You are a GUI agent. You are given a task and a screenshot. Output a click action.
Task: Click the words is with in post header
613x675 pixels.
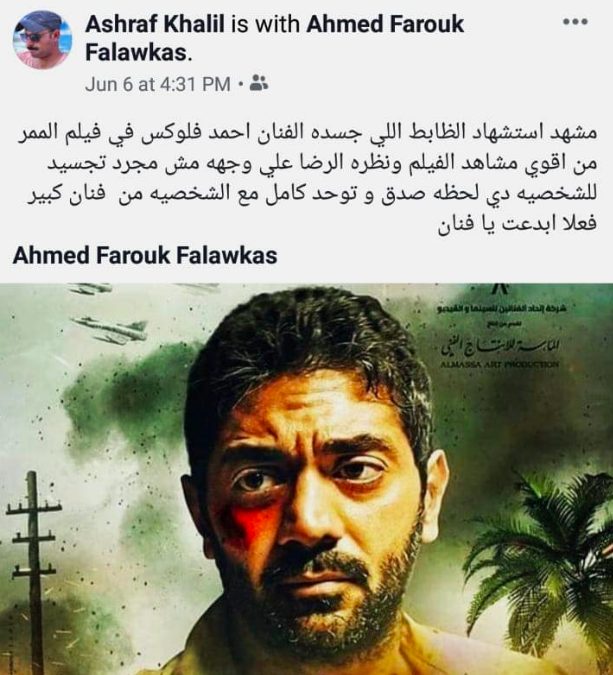click(265, 24)
